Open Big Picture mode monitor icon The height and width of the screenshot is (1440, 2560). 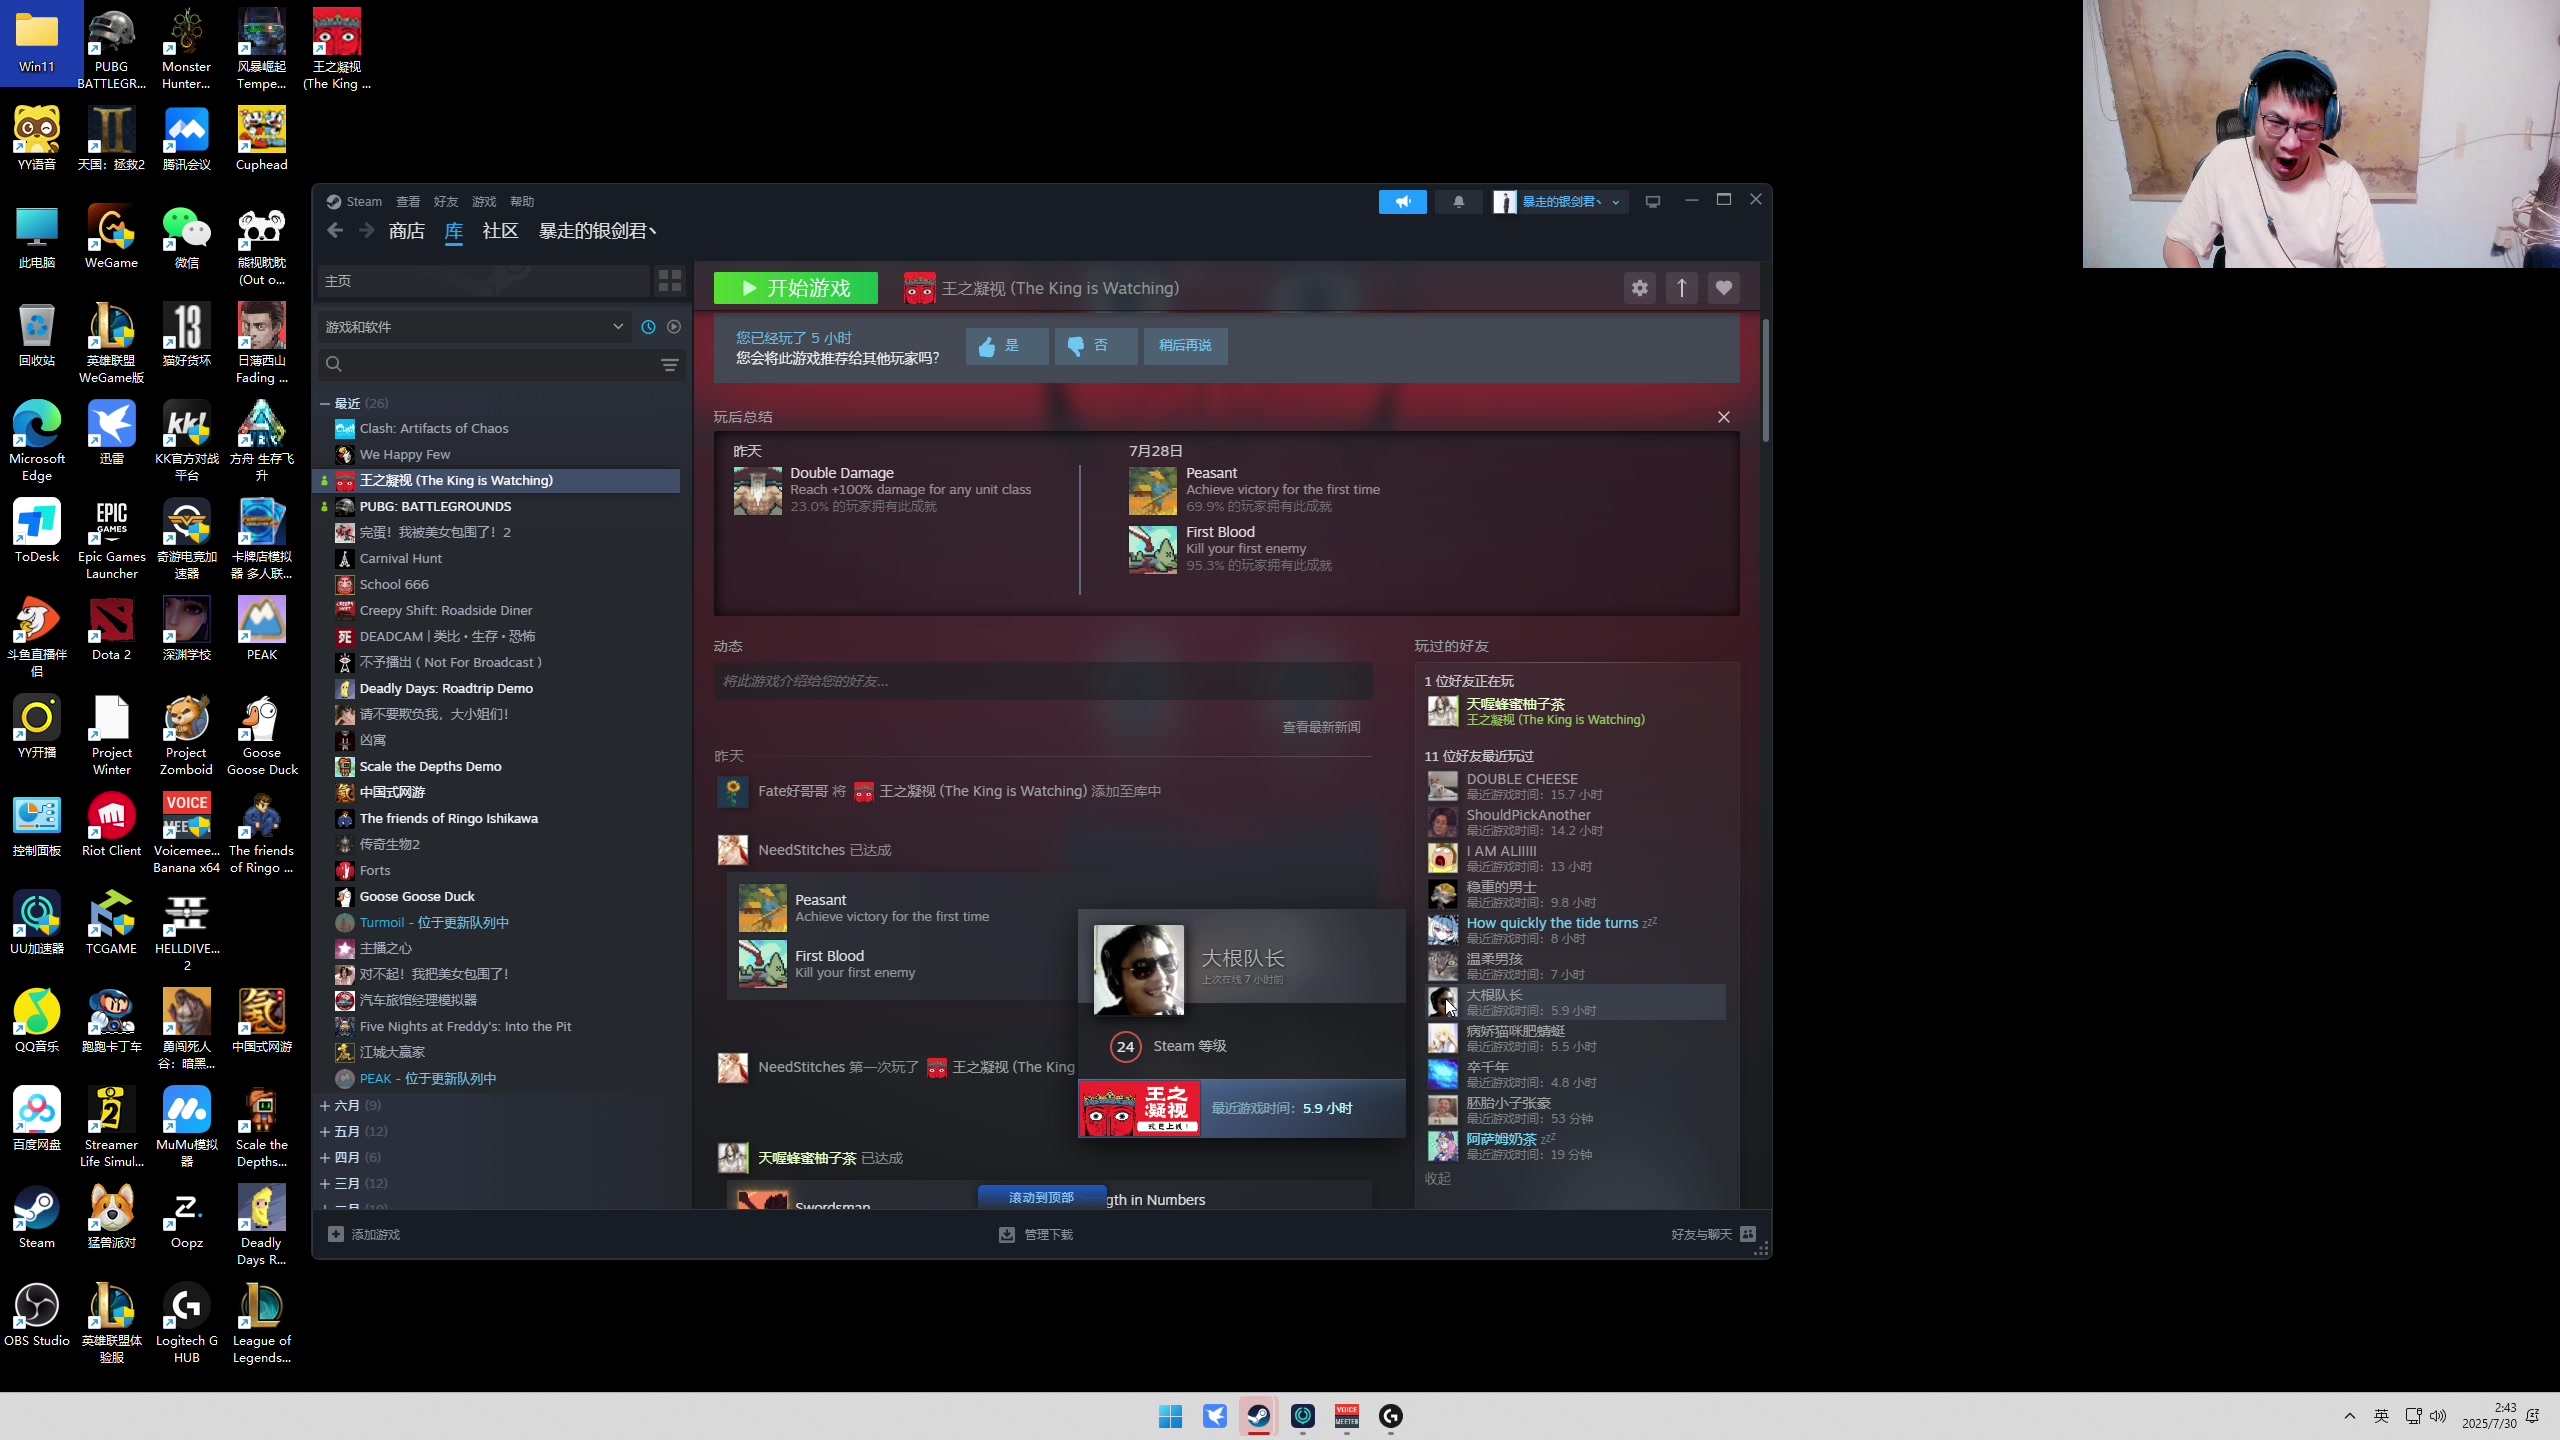tap(1653, 202)
